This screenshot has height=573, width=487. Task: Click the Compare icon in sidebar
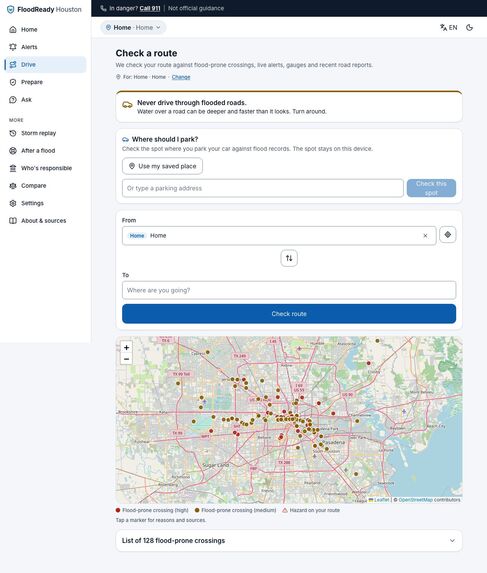coord(13,186)
